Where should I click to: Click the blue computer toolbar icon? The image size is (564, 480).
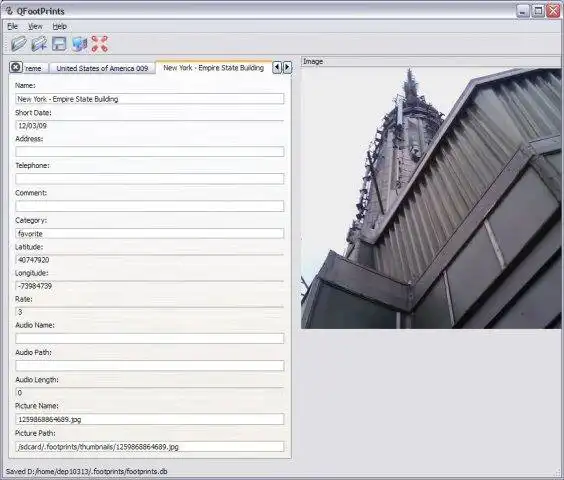79,44
